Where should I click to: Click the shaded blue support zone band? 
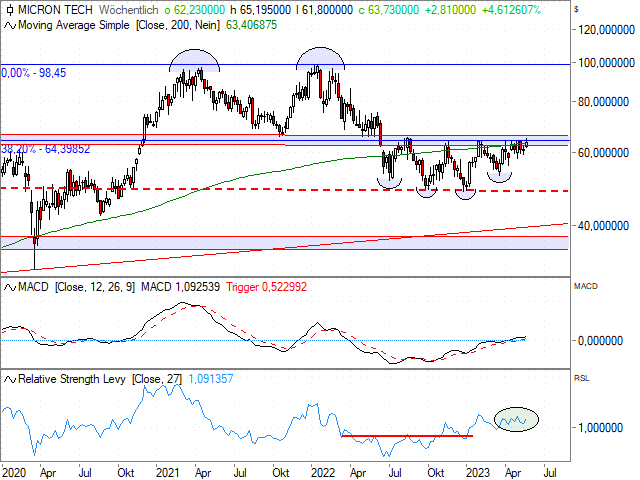tap(284, 243)
